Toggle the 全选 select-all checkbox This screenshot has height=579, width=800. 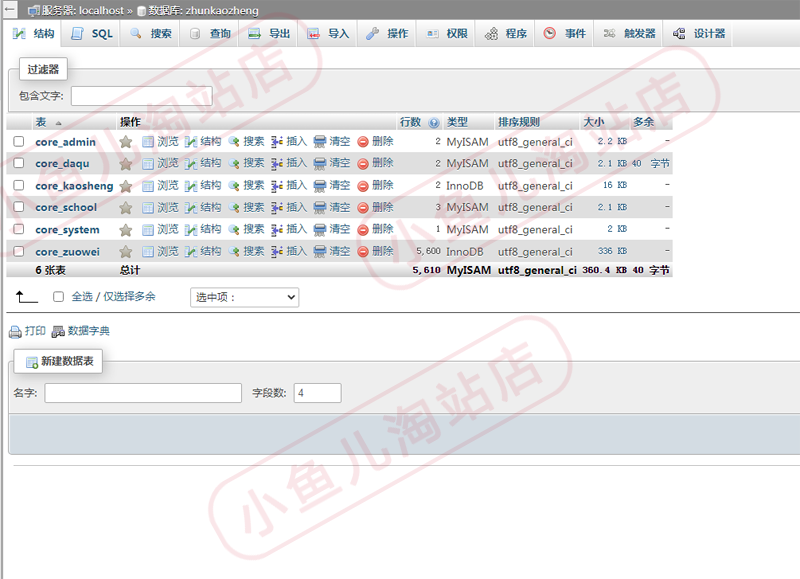[59, 296]
